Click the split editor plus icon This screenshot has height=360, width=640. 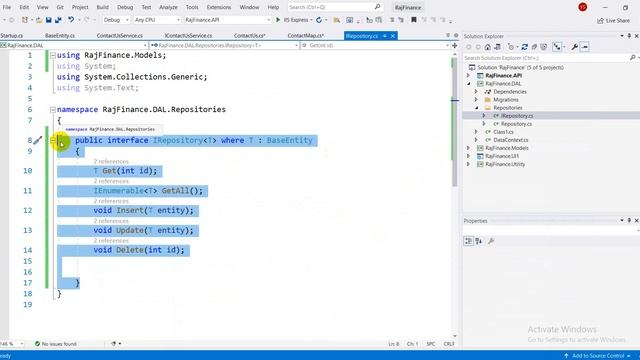tap(454, 45)
